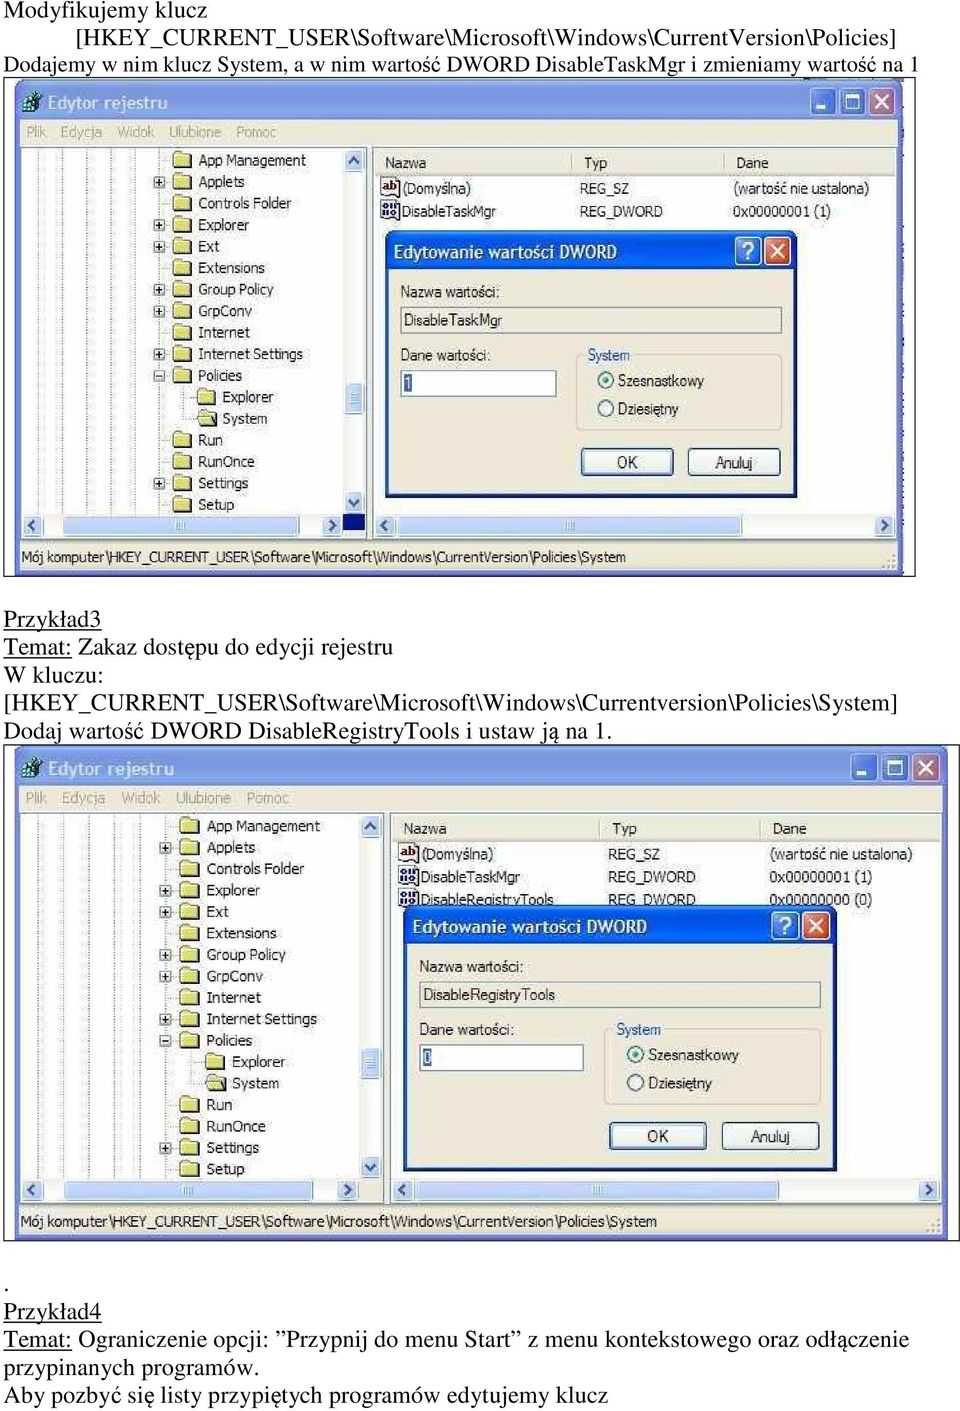960x1411 pixels.
Task: Select Internet folder icon in the upper tree
Action: coord(182,332)
